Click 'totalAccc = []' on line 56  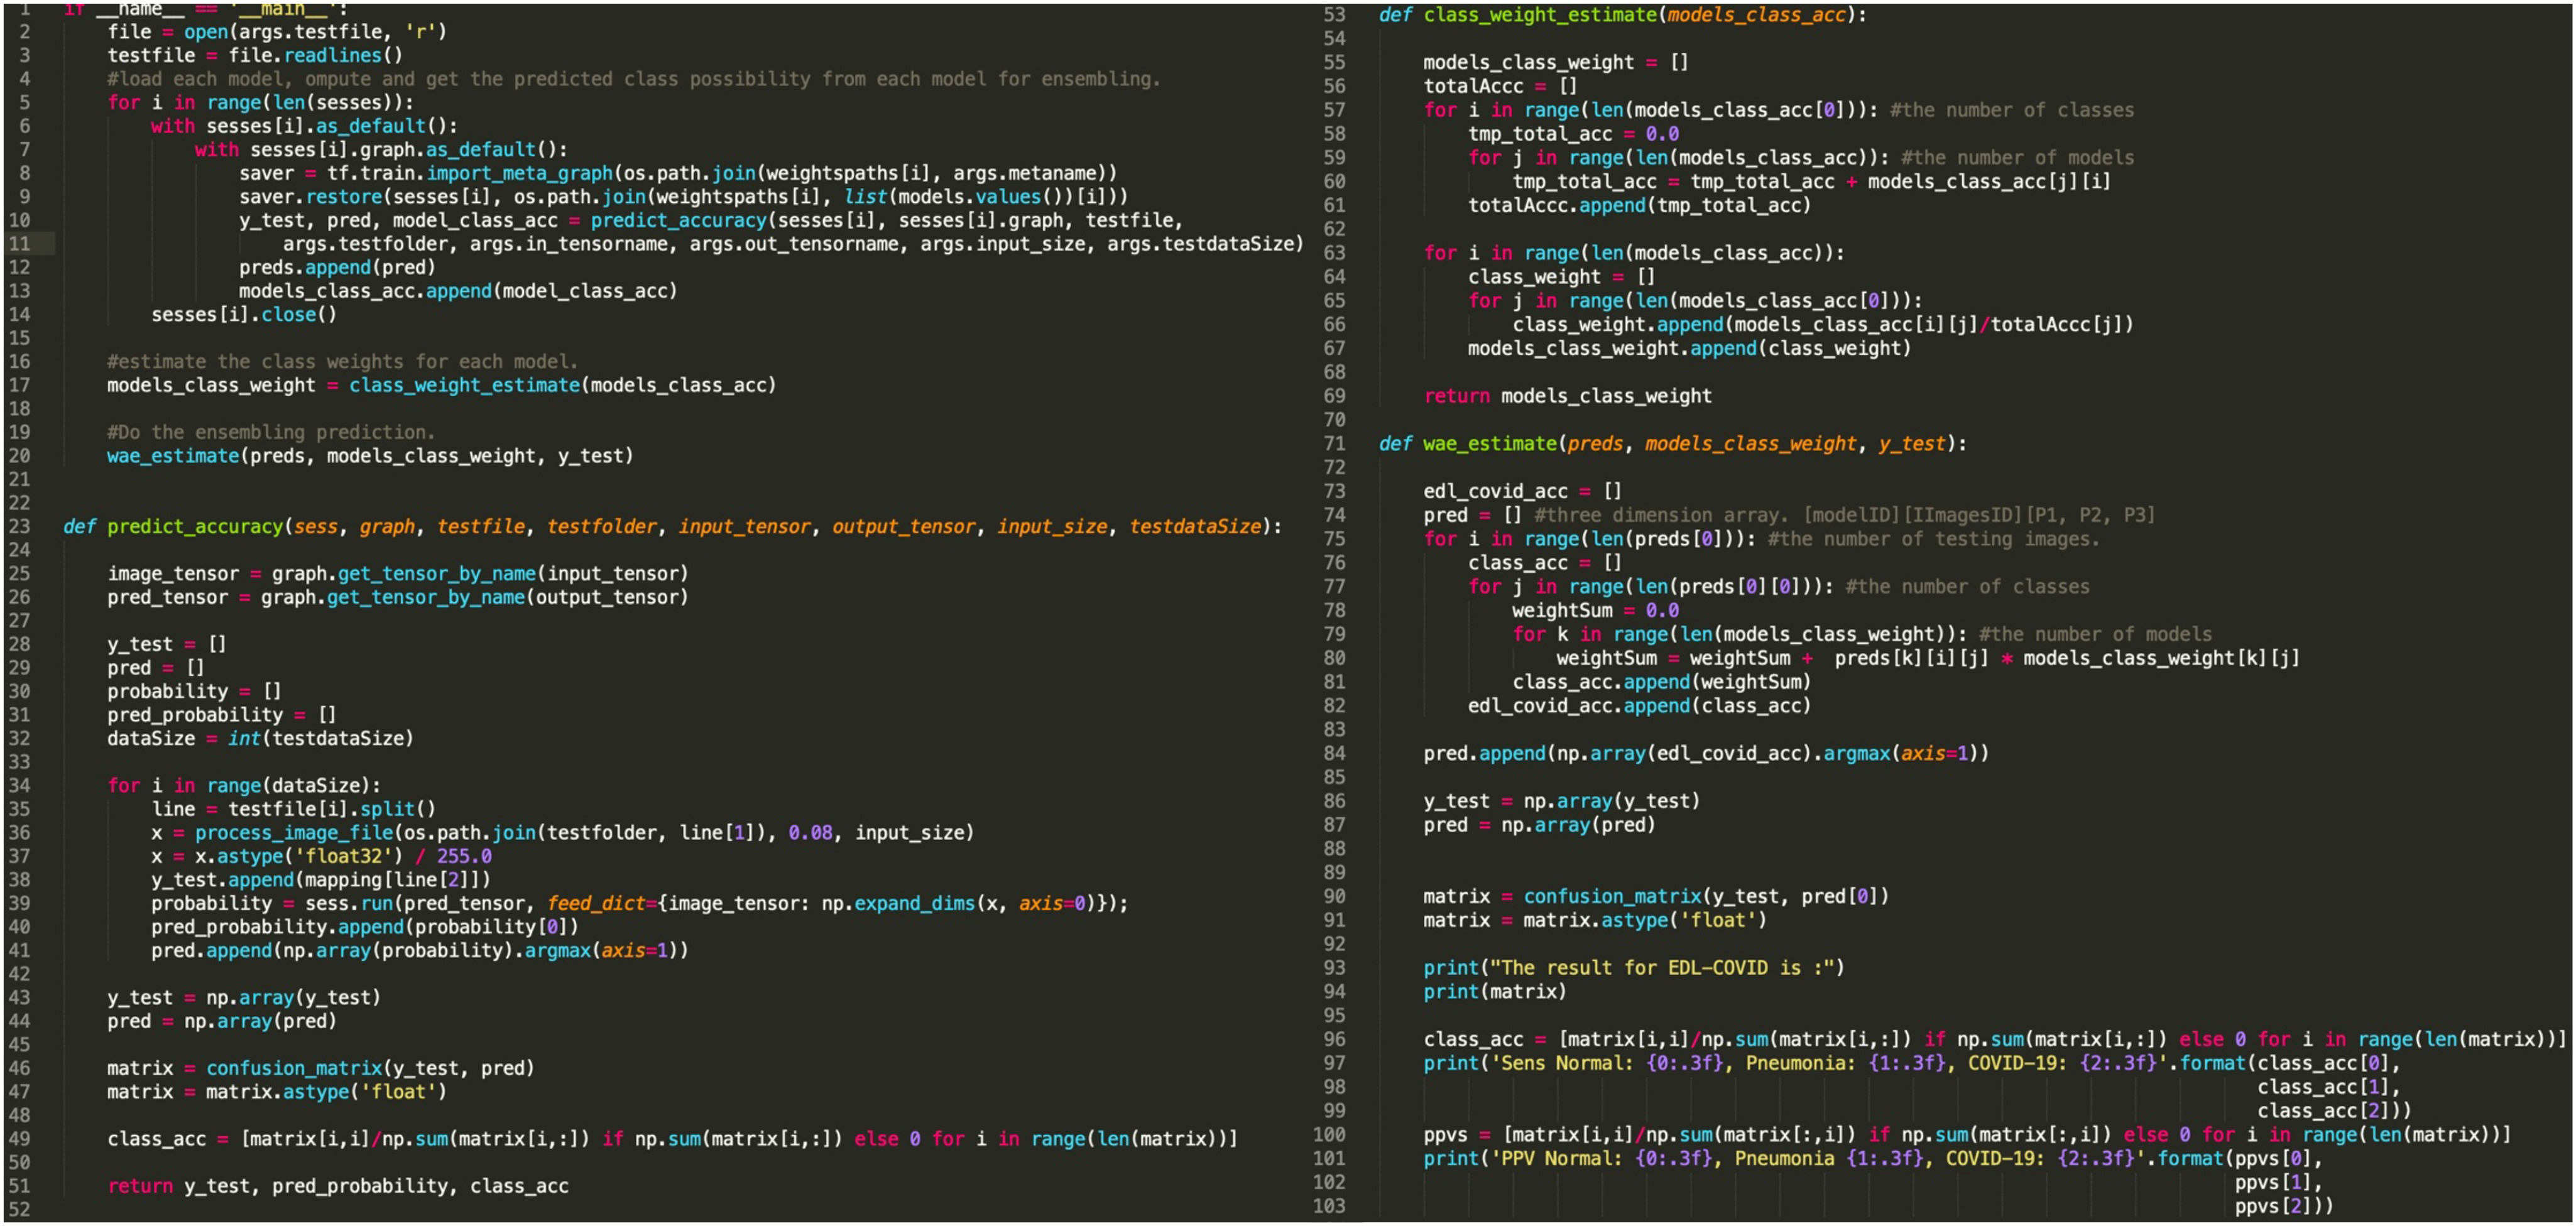[x=1500, y=86]
